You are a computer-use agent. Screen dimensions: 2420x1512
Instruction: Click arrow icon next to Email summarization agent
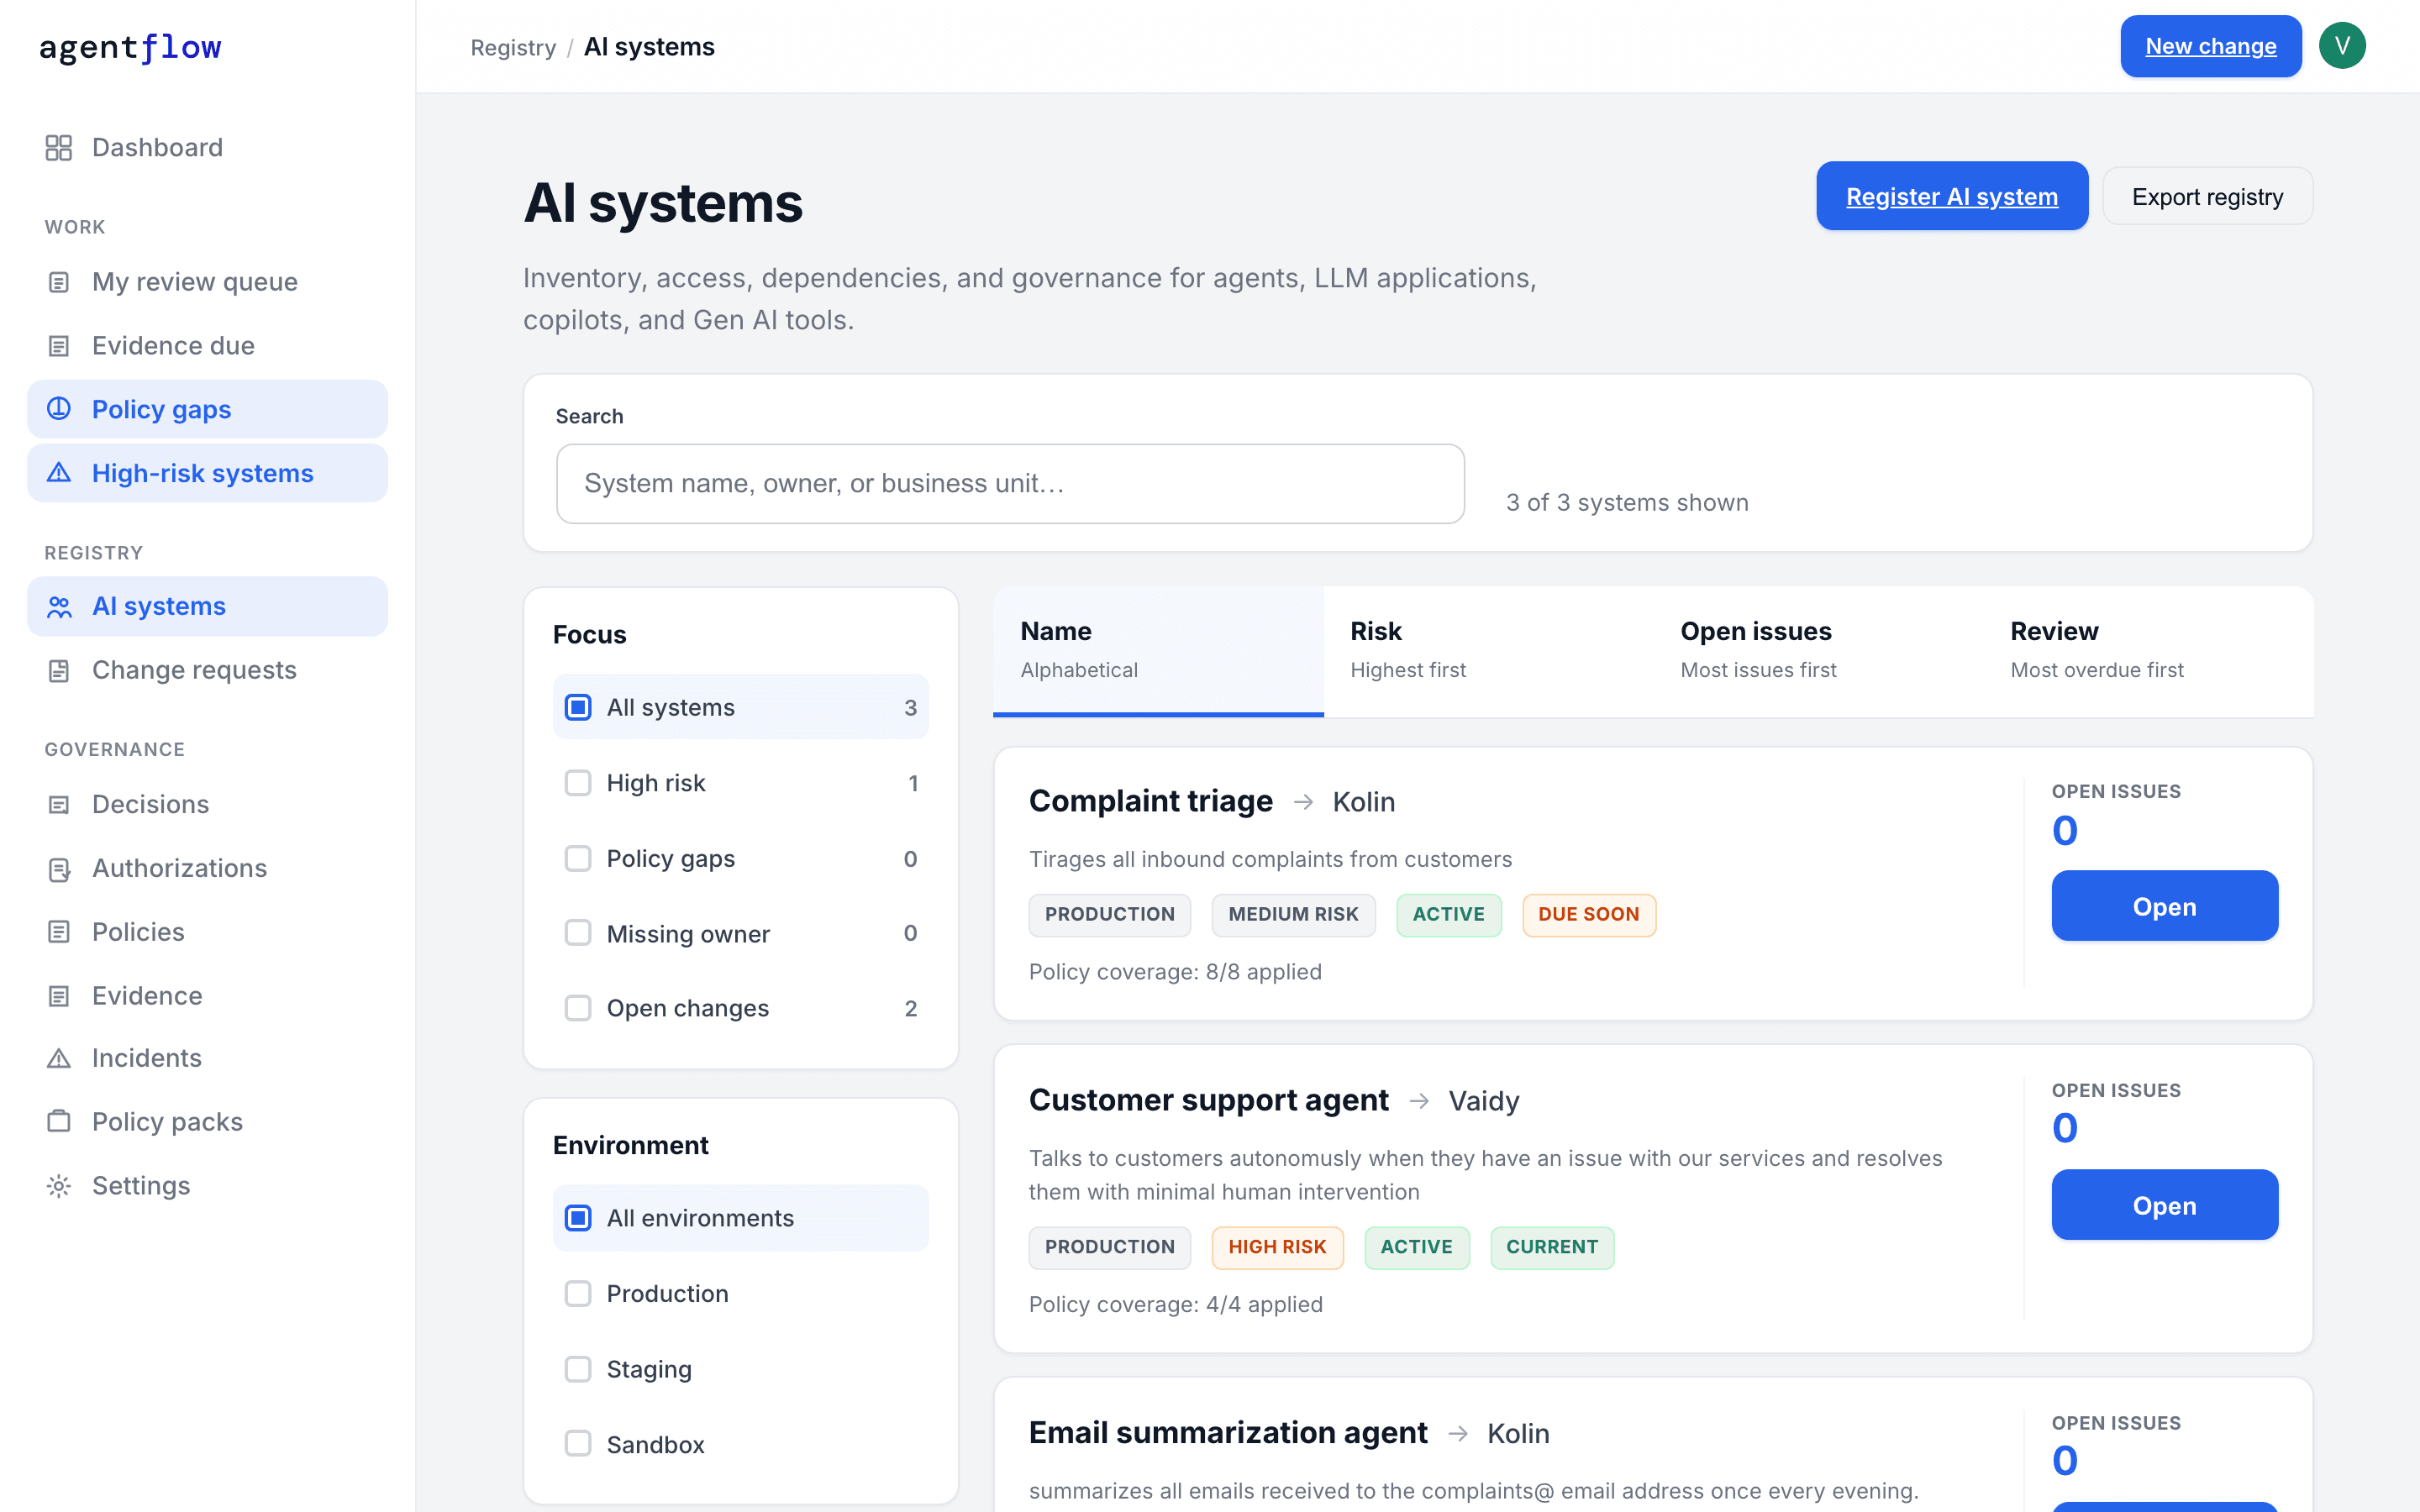(1458, 1434)
